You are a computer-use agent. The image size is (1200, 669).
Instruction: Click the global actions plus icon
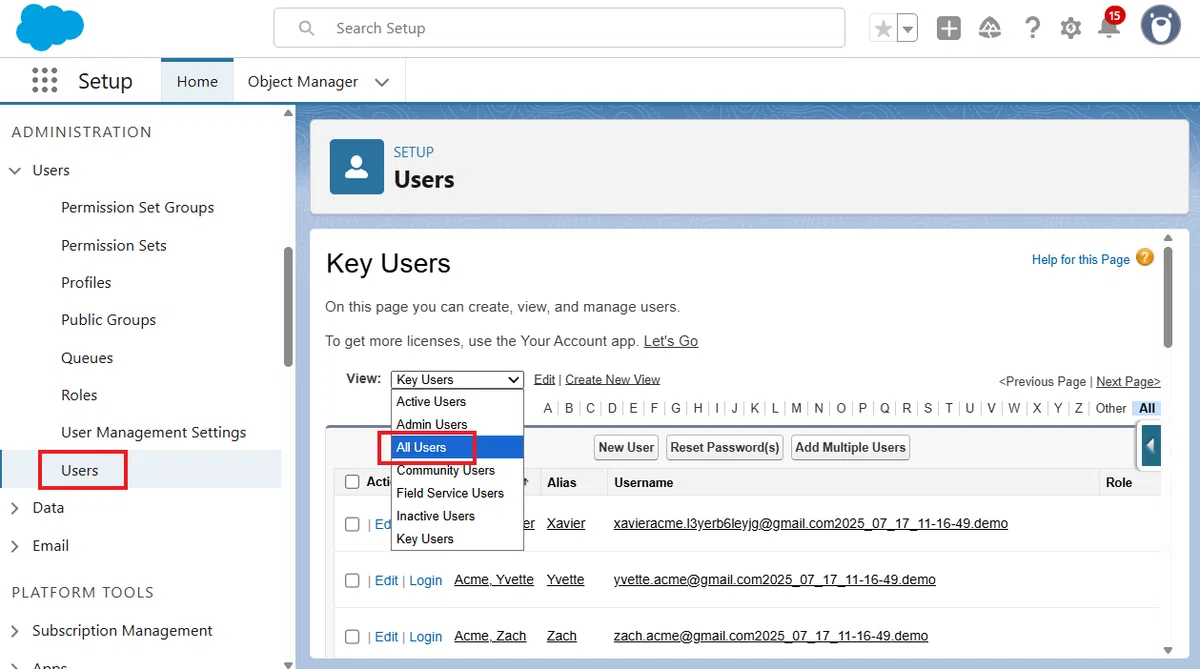click(949, 29)
